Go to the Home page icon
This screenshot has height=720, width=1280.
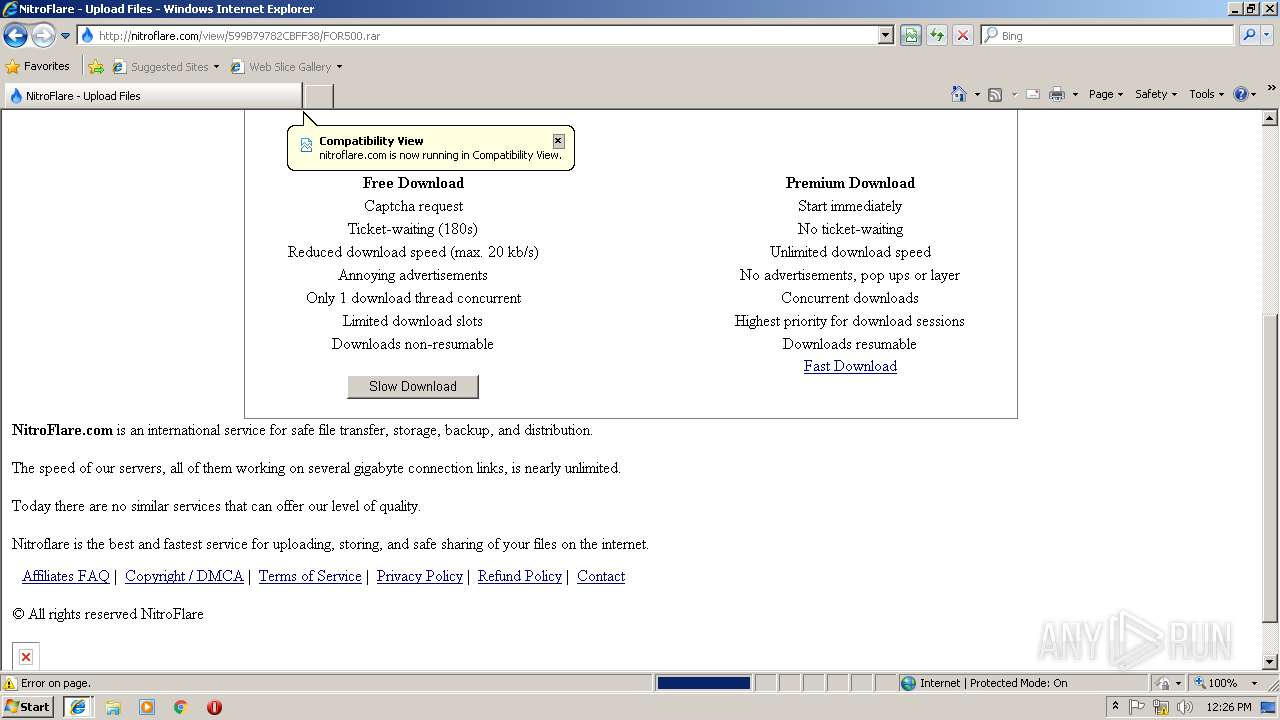pyautogui.click(x=959, y=94)
